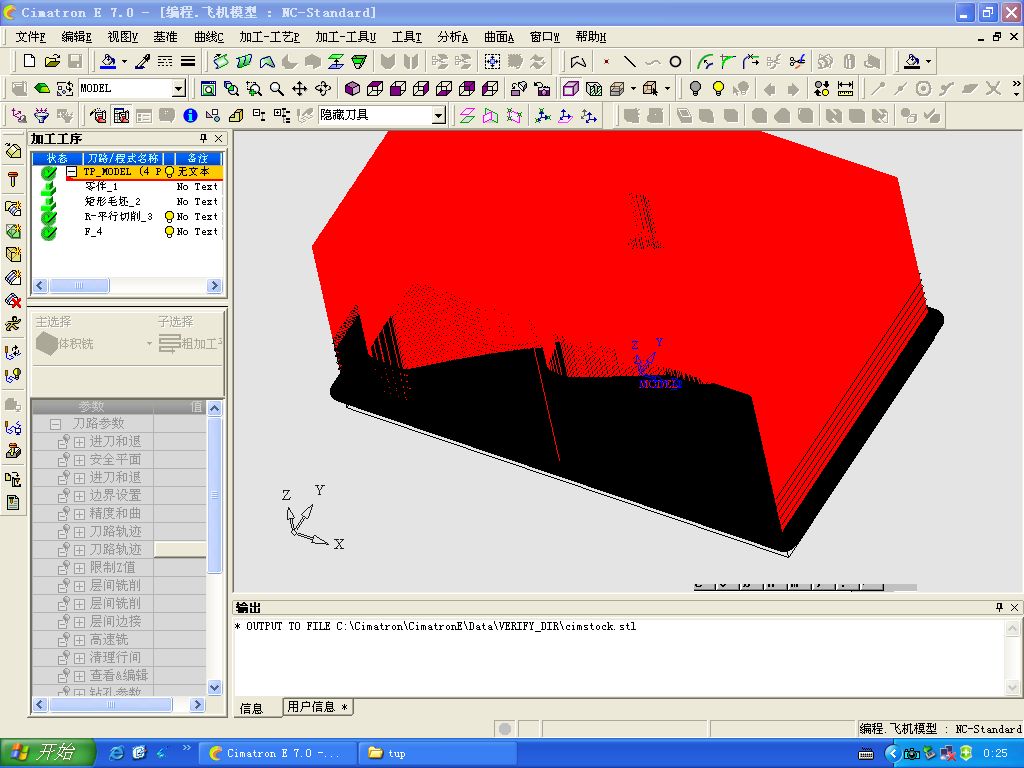Open the MODEL set dropdown
Screen dimensions: 1024x768
(x=178, y=88)
